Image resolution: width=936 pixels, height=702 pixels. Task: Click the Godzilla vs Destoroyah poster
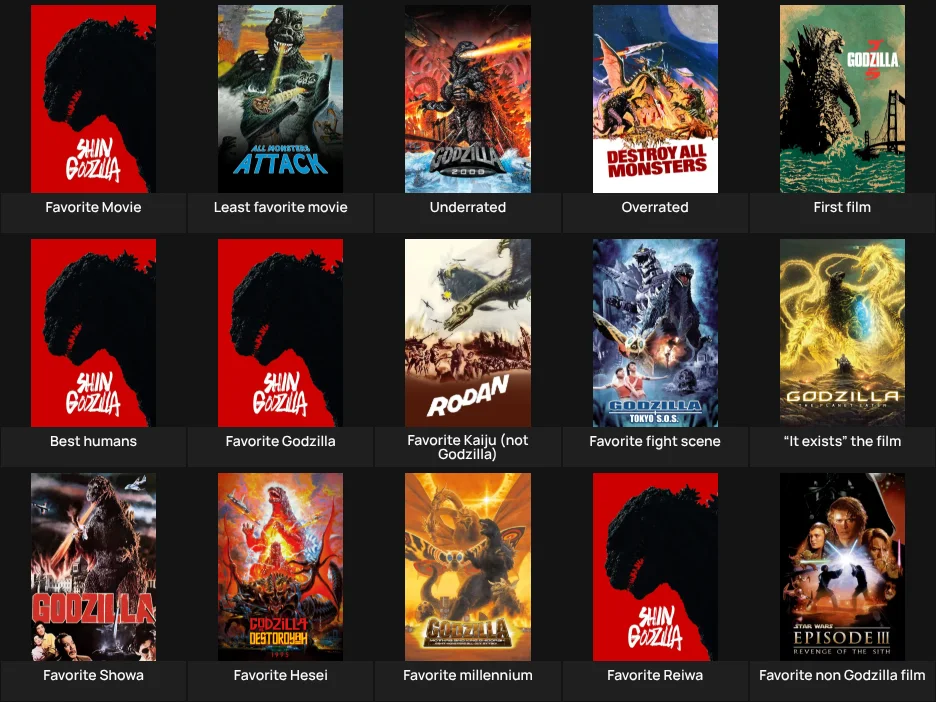(281, 567)
